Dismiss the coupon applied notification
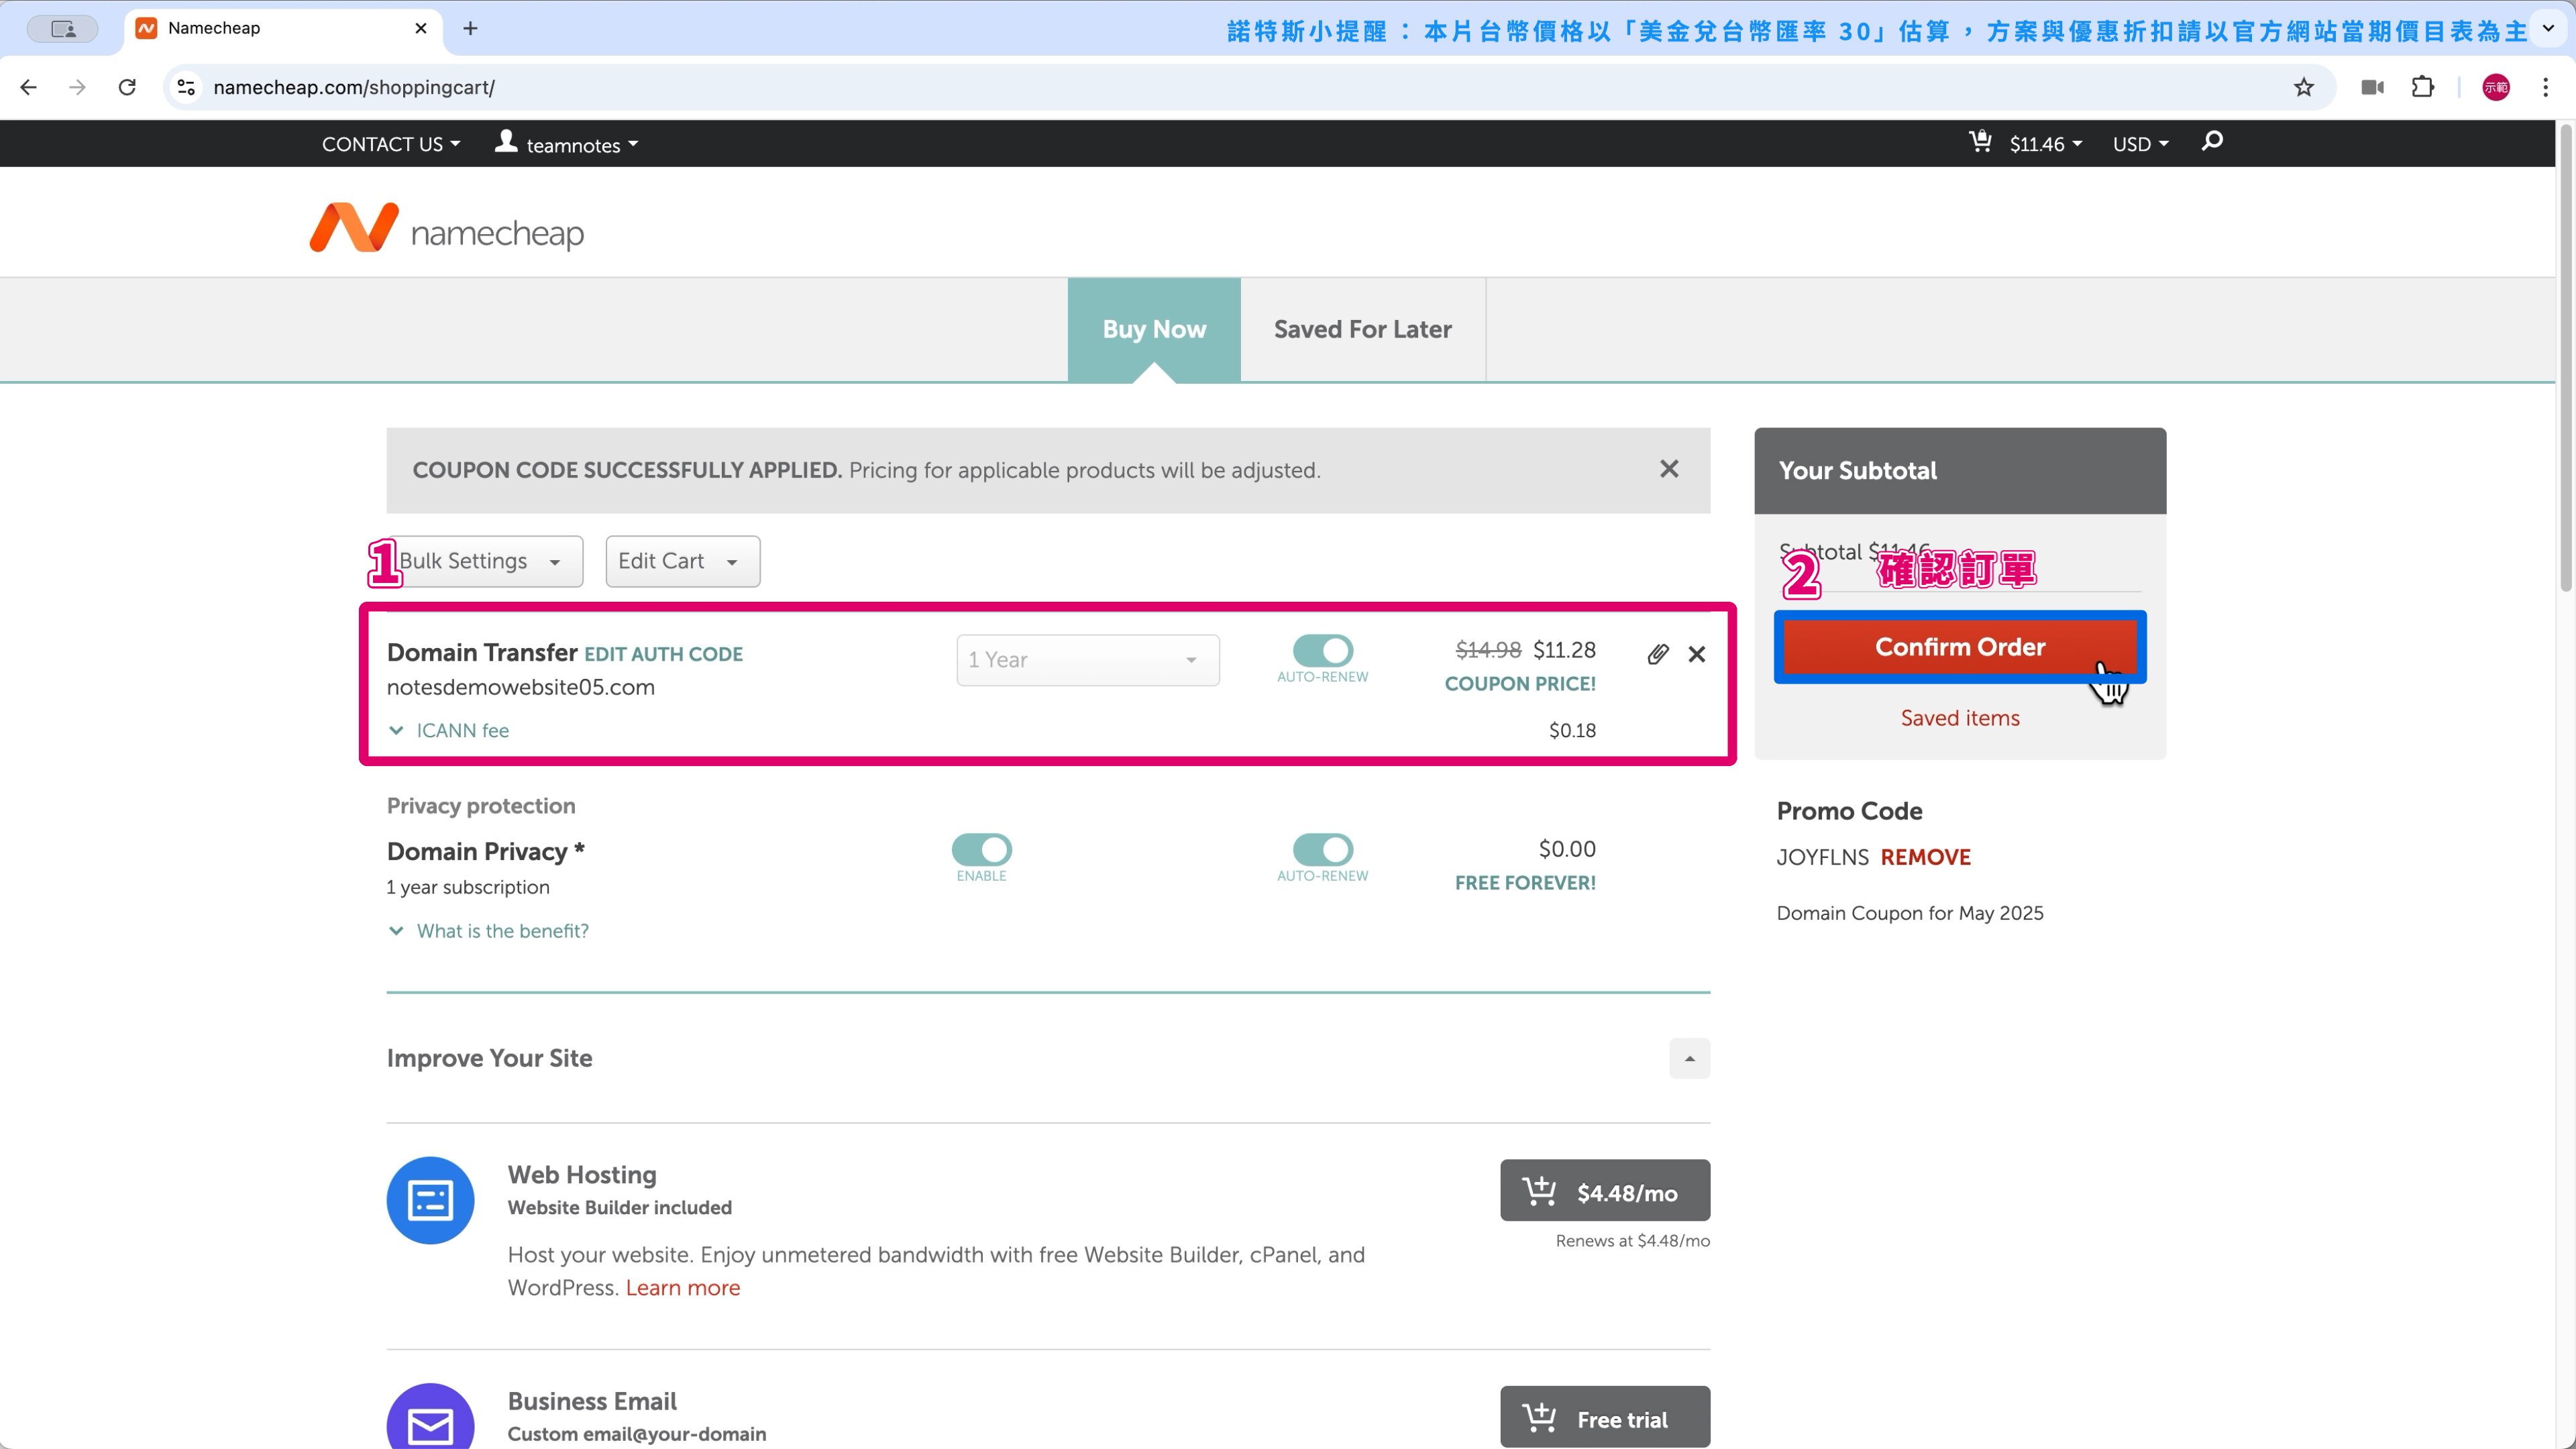The image size is (2576, 1449). 1669,469
